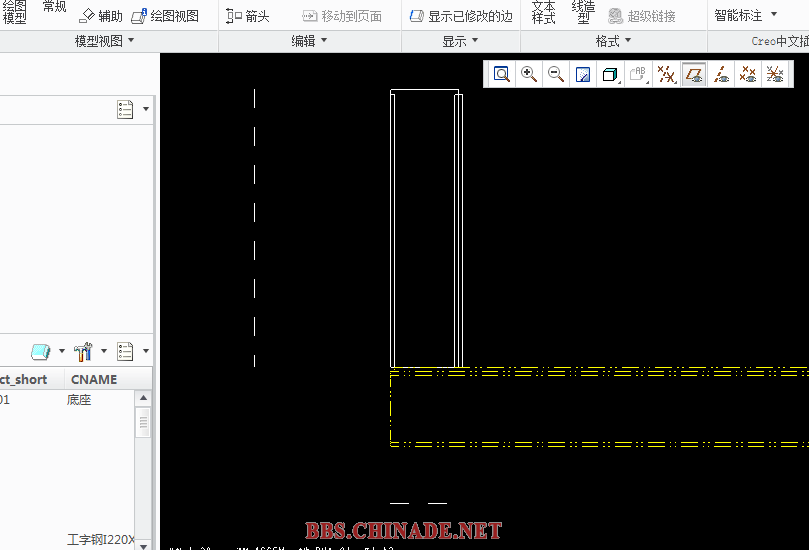Click the model tree scrollbar down arrow
Image resolution: width=809 pixels, height=550 pixels.
point(143,545)
